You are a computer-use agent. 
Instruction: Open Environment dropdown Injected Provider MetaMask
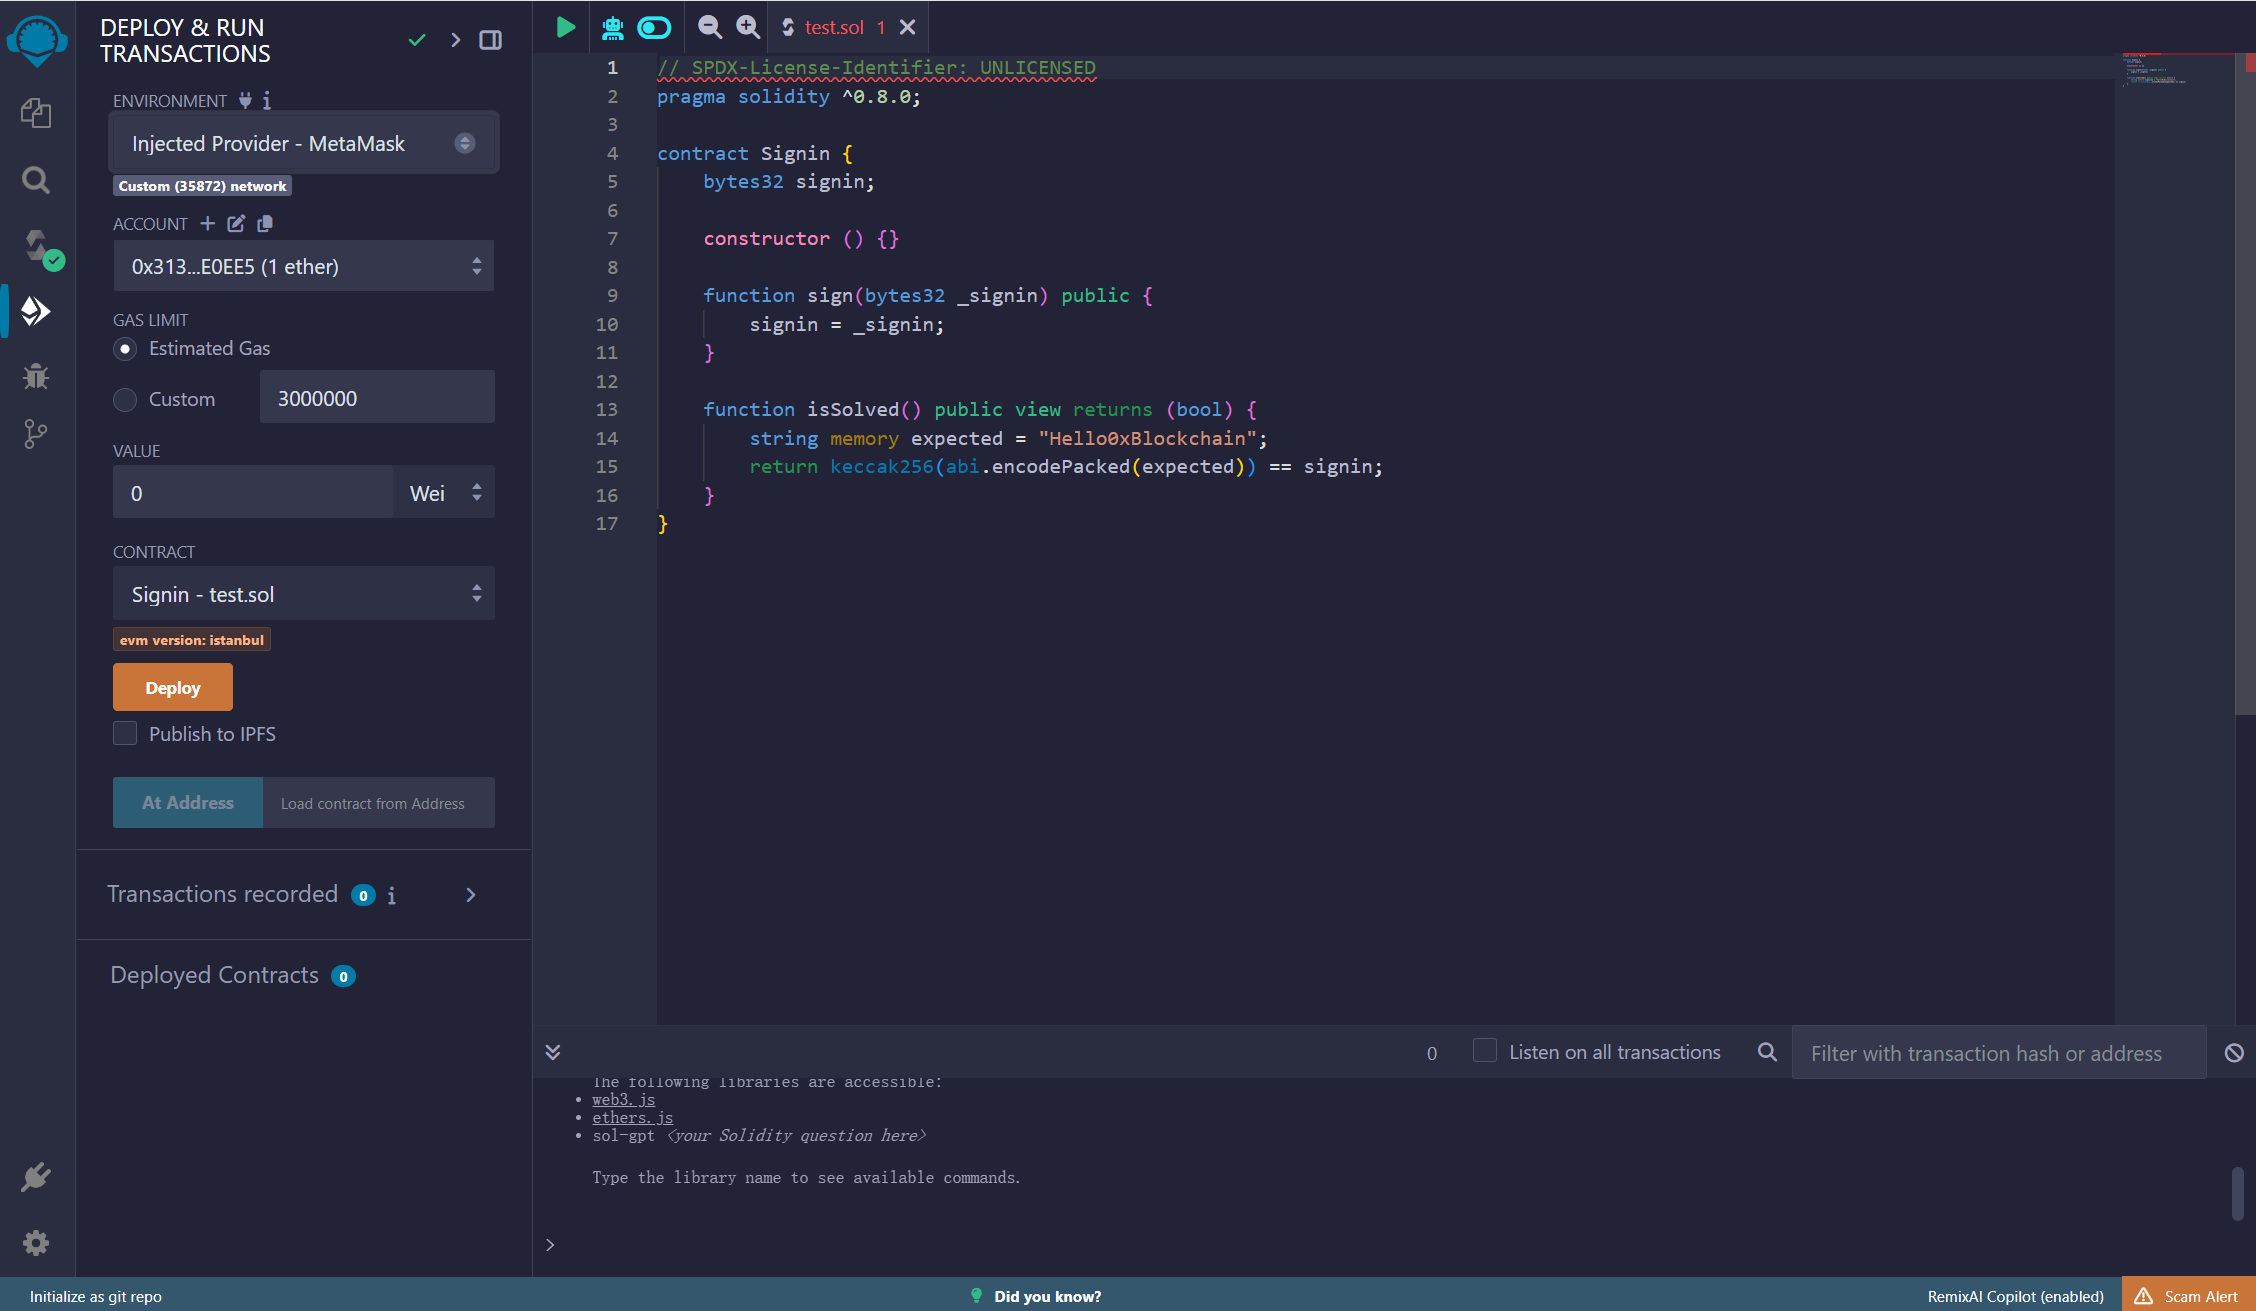(x=304, y=143)
